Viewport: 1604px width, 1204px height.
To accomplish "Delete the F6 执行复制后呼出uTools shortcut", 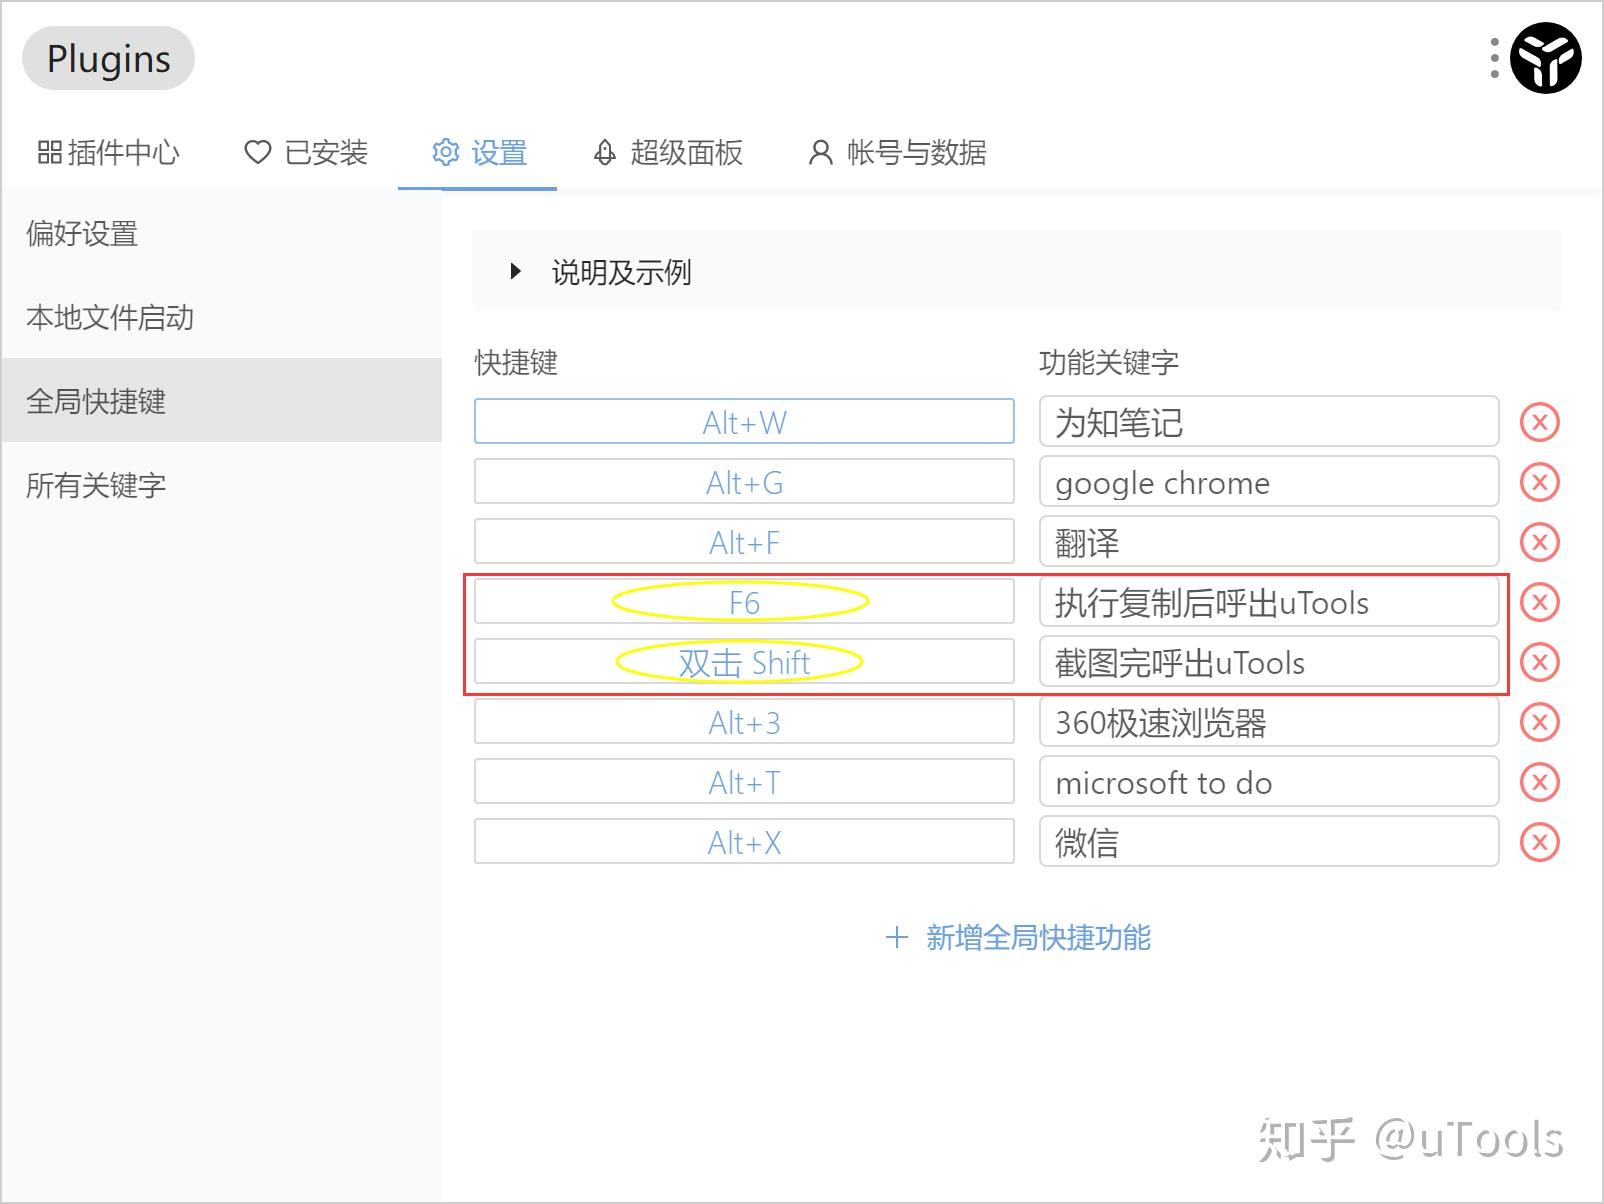I will point(1539,602).
